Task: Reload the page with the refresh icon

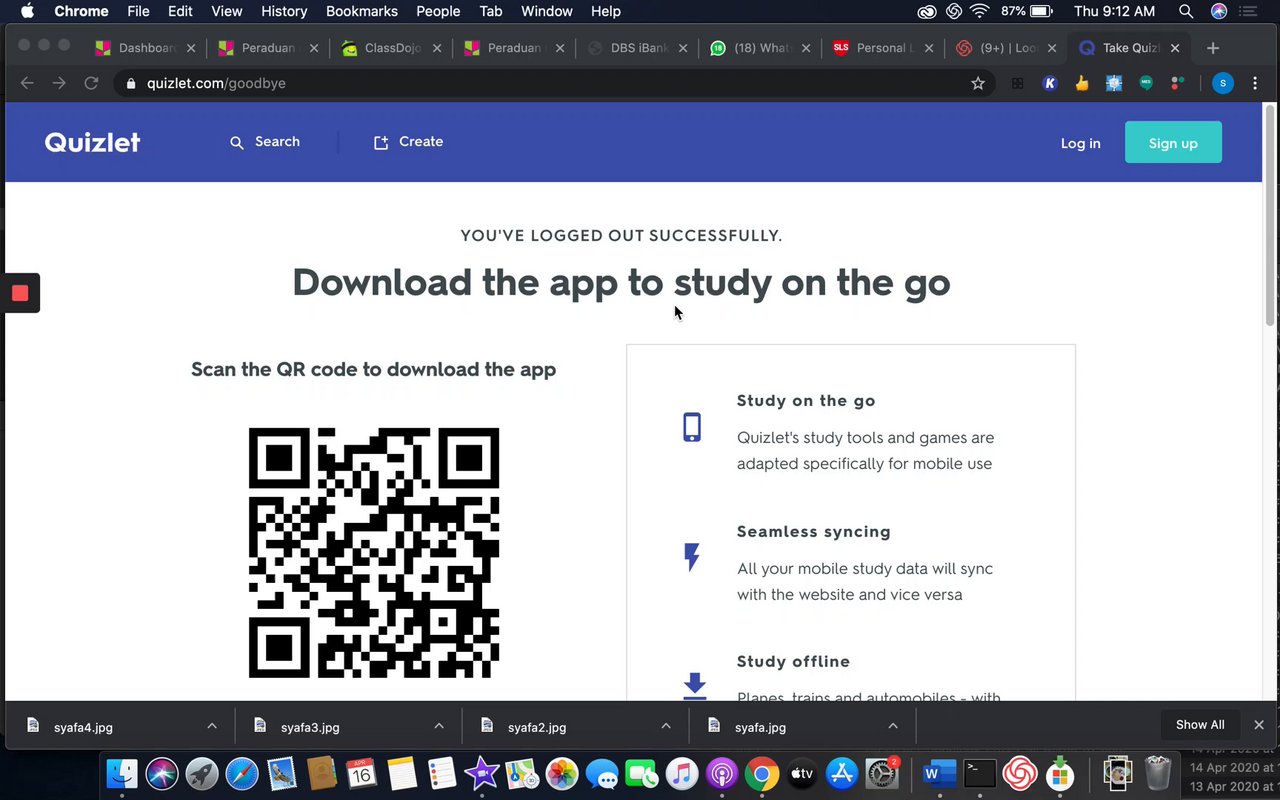Action: pos(91,83)
